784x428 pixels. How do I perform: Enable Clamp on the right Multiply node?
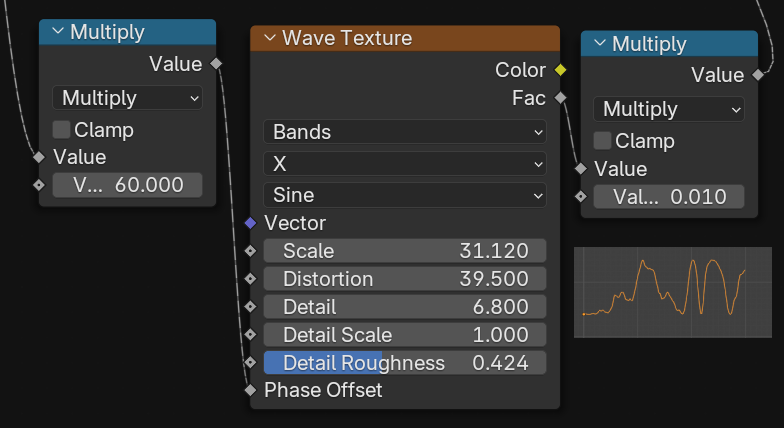point(602,141)
